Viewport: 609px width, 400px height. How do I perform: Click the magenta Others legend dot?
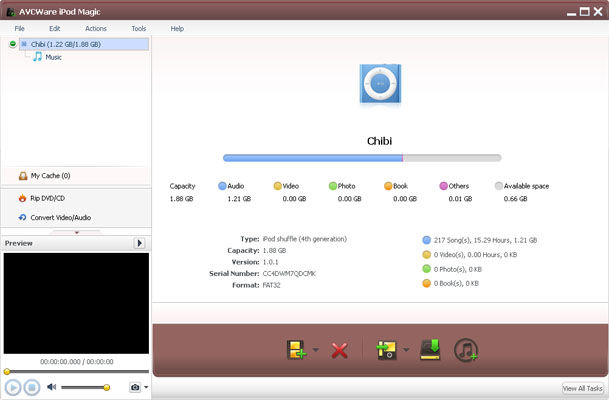tap(443, 186)
